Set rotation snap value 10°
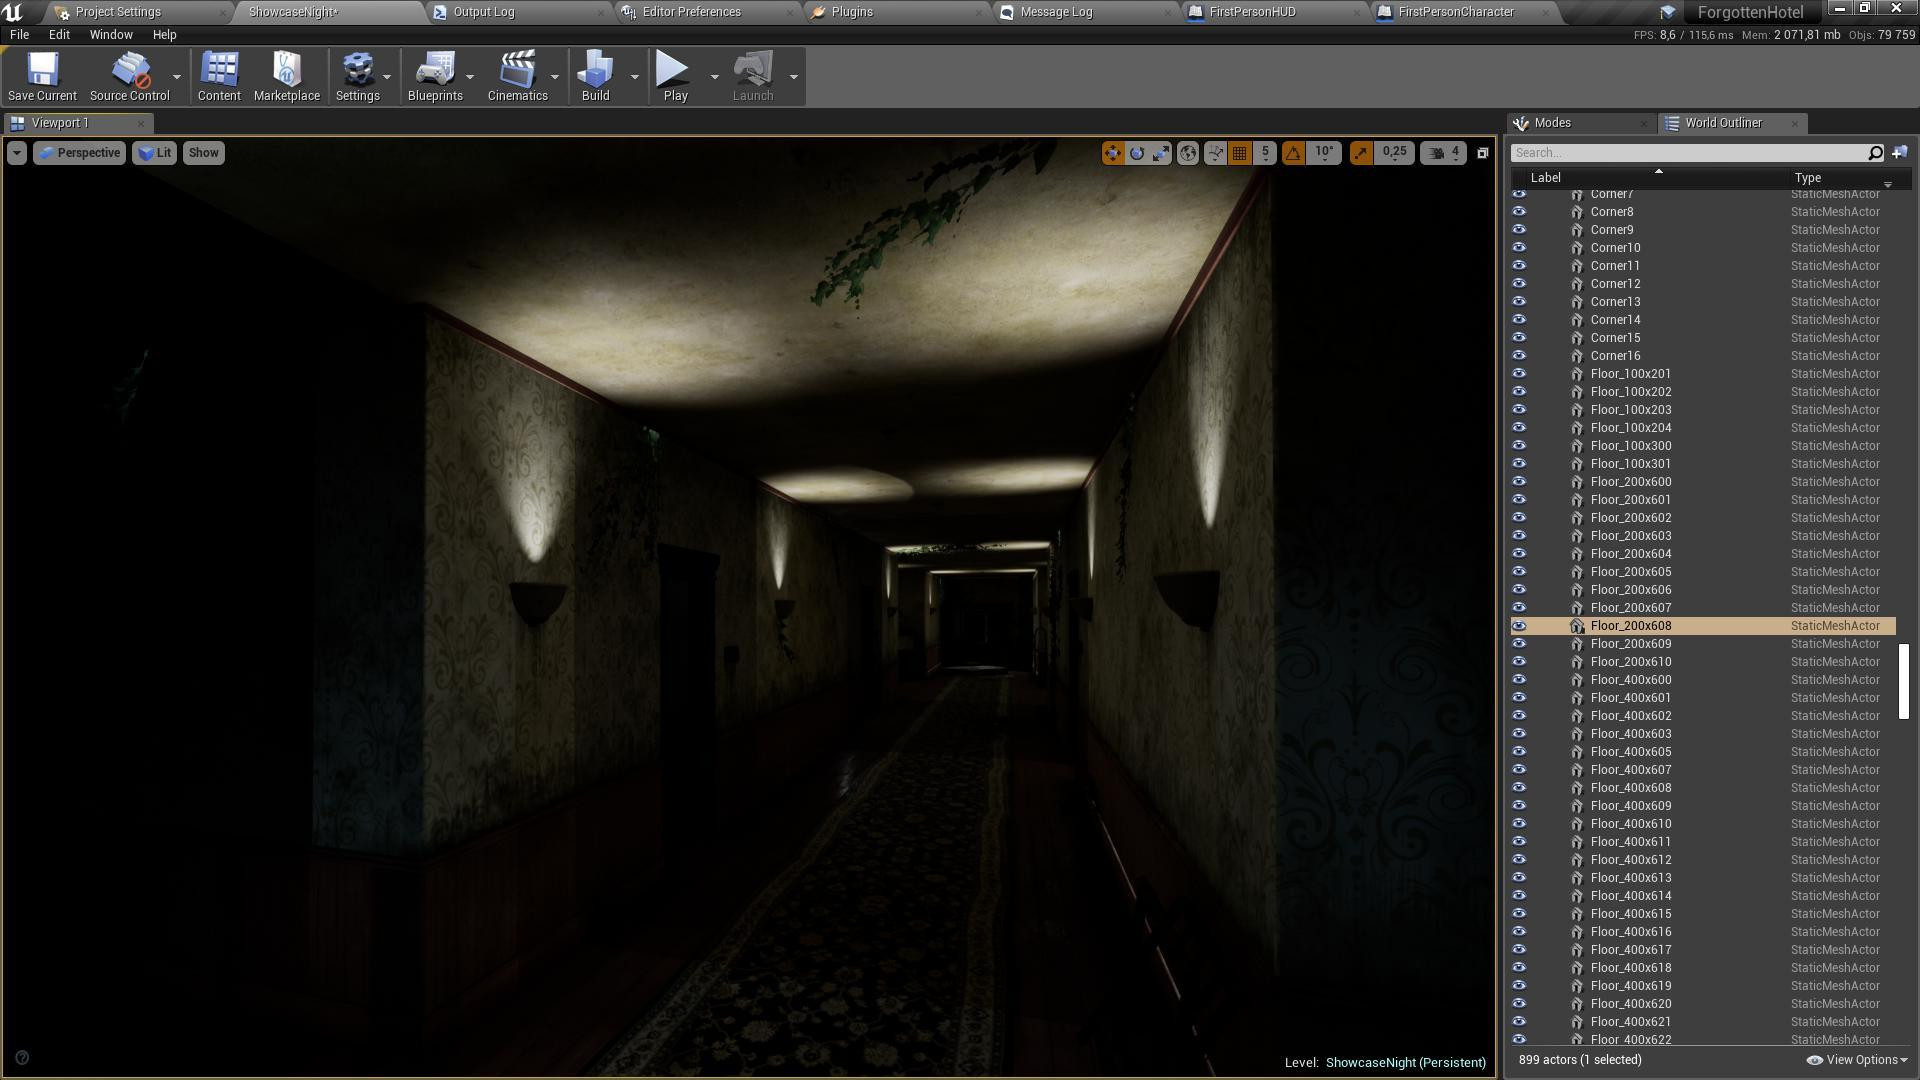Viewport: 1920px width, 1080px height. point(1324,153)
